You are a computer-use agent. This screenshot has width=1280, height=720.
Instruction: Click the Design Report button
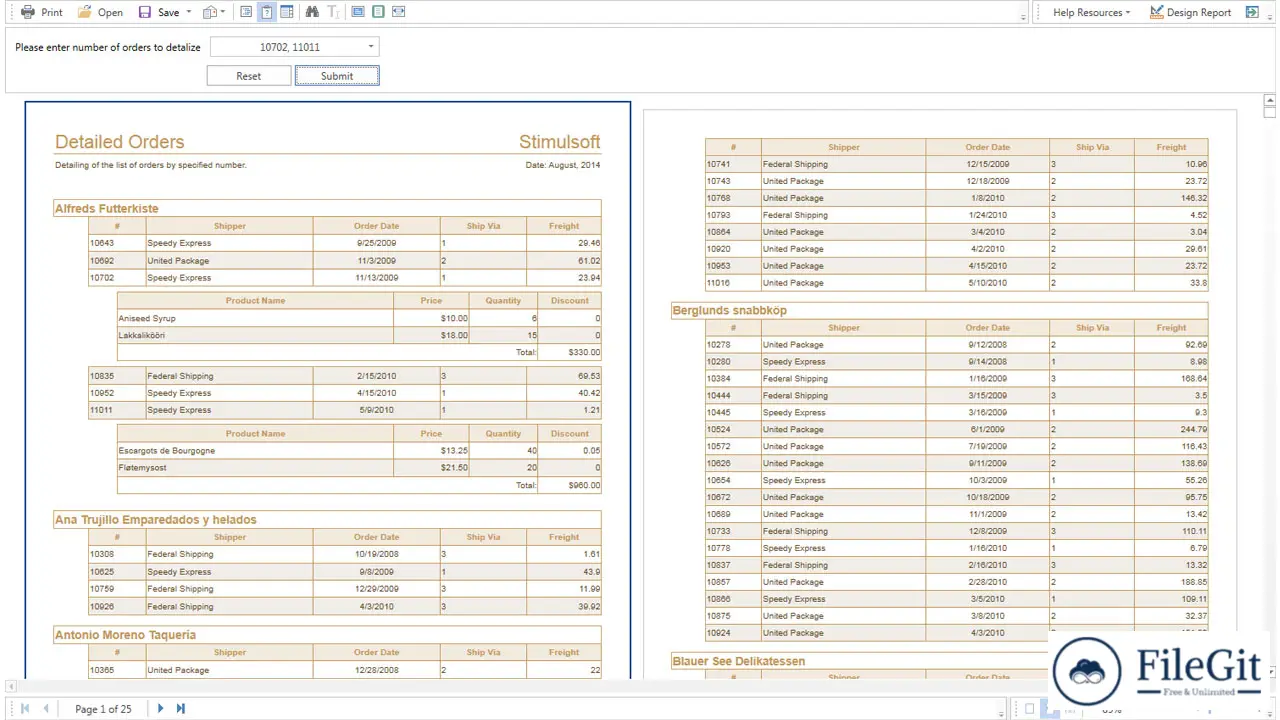(x=1190, y=12)
